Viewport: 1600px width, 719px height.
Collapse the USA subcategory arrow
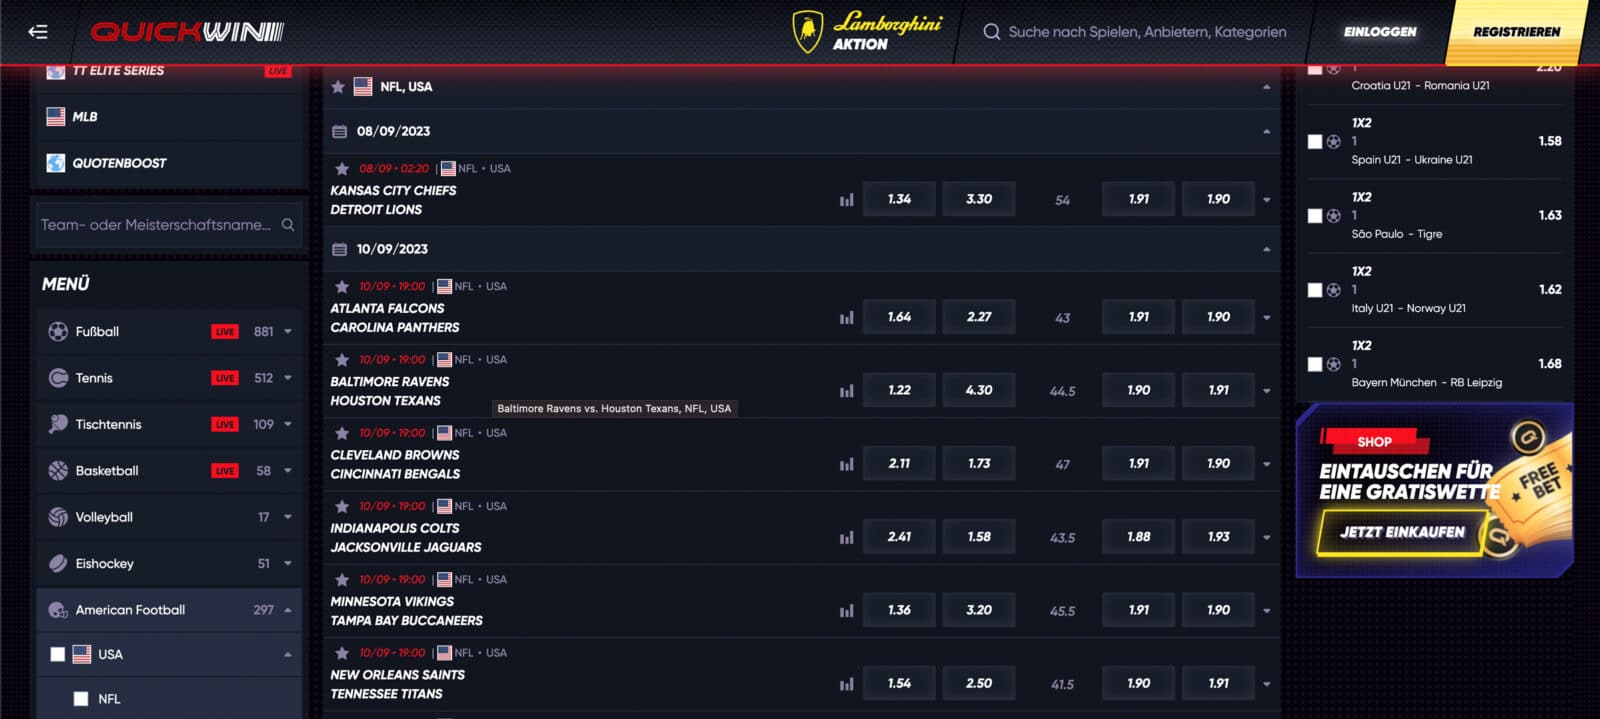point(288,655)
